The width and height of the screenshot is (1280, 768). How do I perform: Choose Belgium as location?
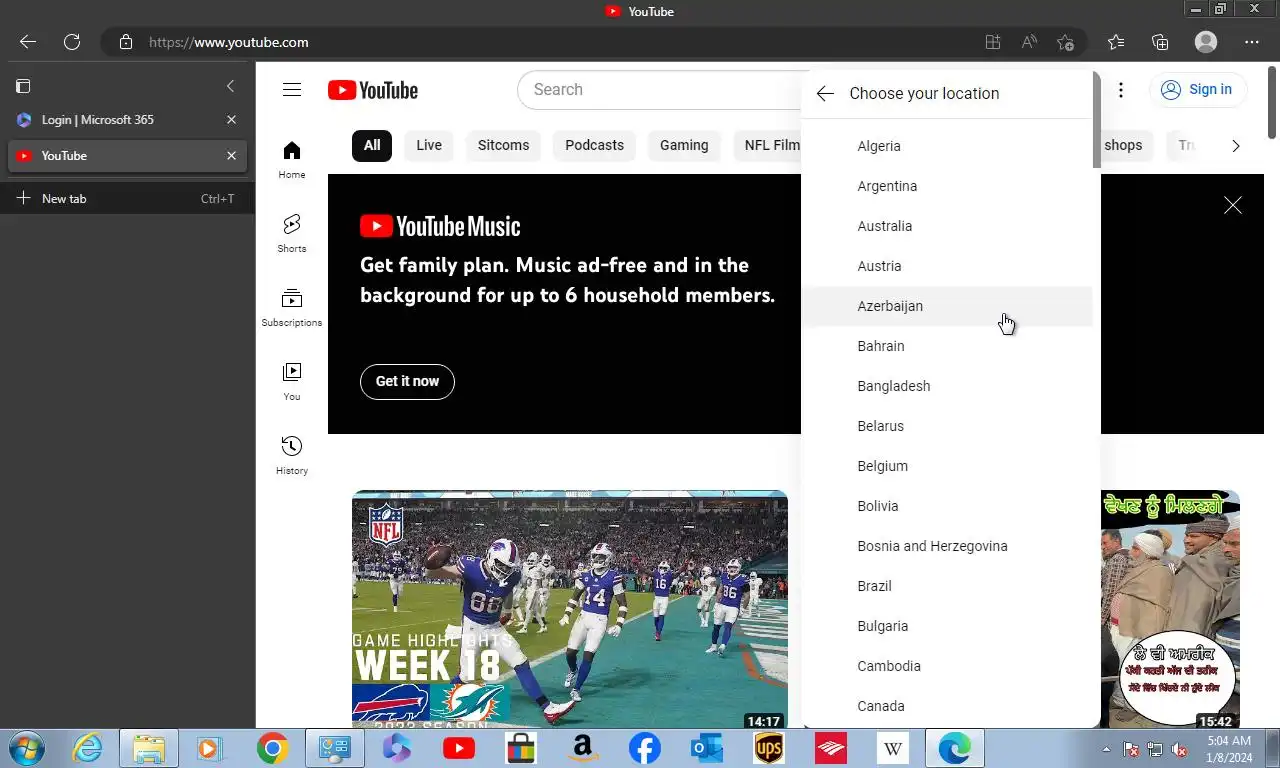(947, 466)
